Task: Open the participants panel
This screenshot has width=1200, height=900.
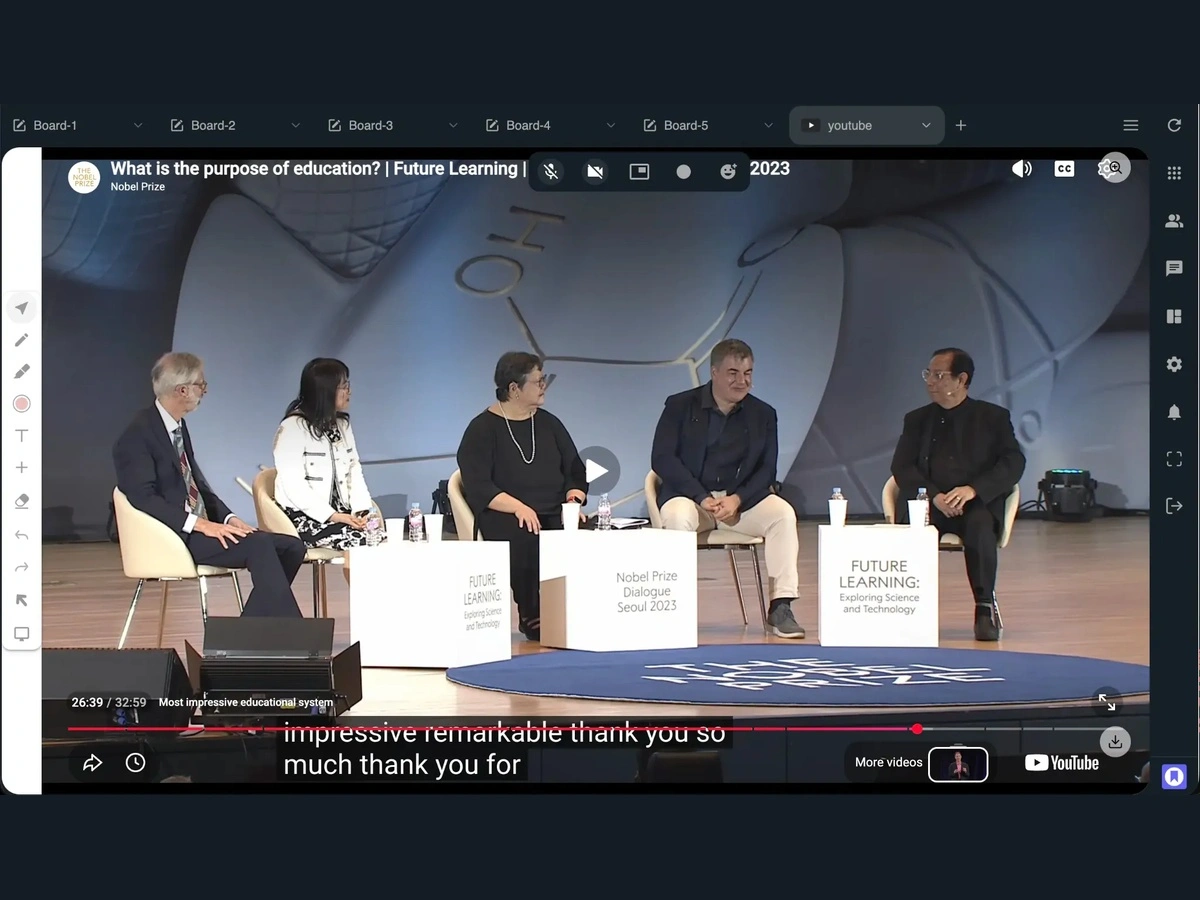Action: (1174, 221)
